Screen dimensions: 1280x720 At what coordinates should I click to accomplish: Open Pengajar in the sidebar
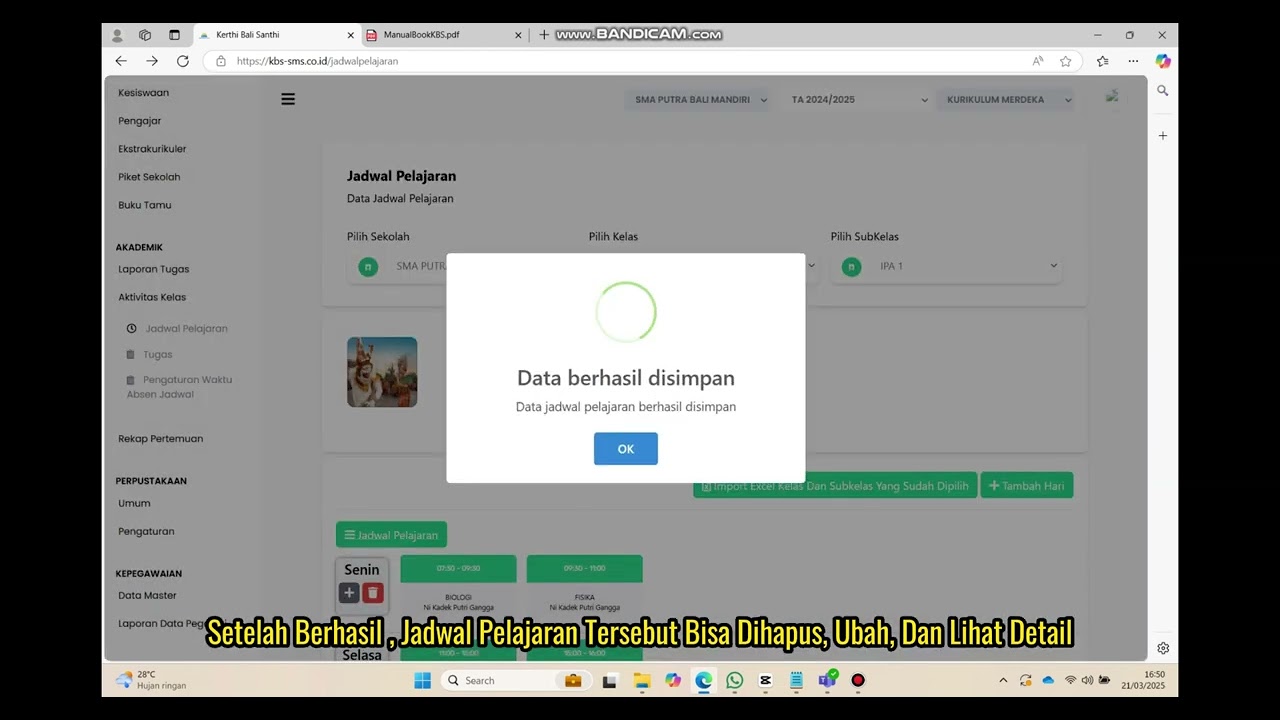coord(140,121)
